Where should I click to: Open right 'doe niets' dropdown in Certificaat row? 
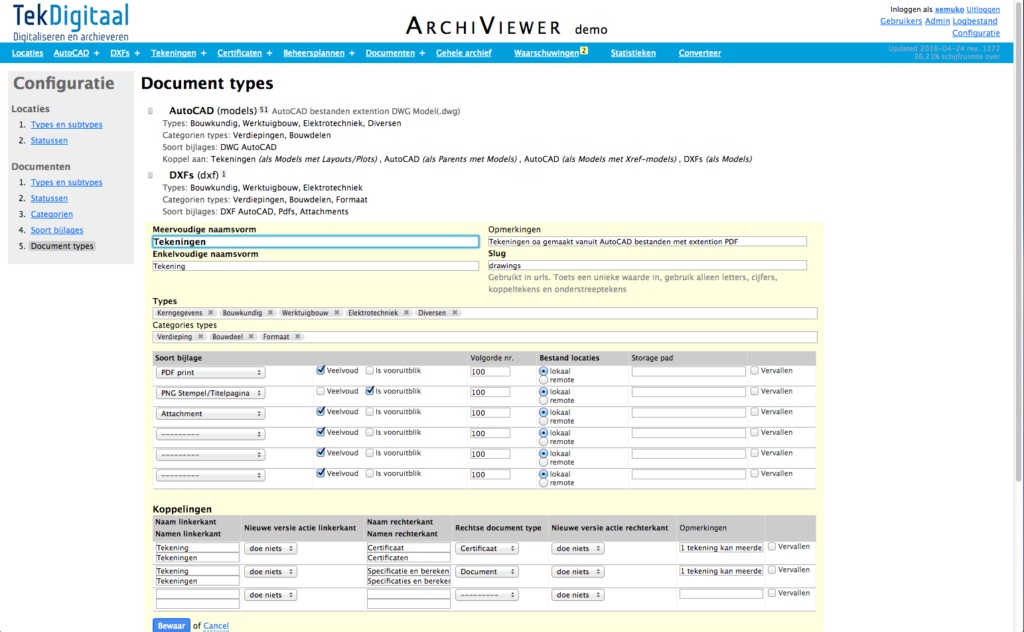point(578,548)
